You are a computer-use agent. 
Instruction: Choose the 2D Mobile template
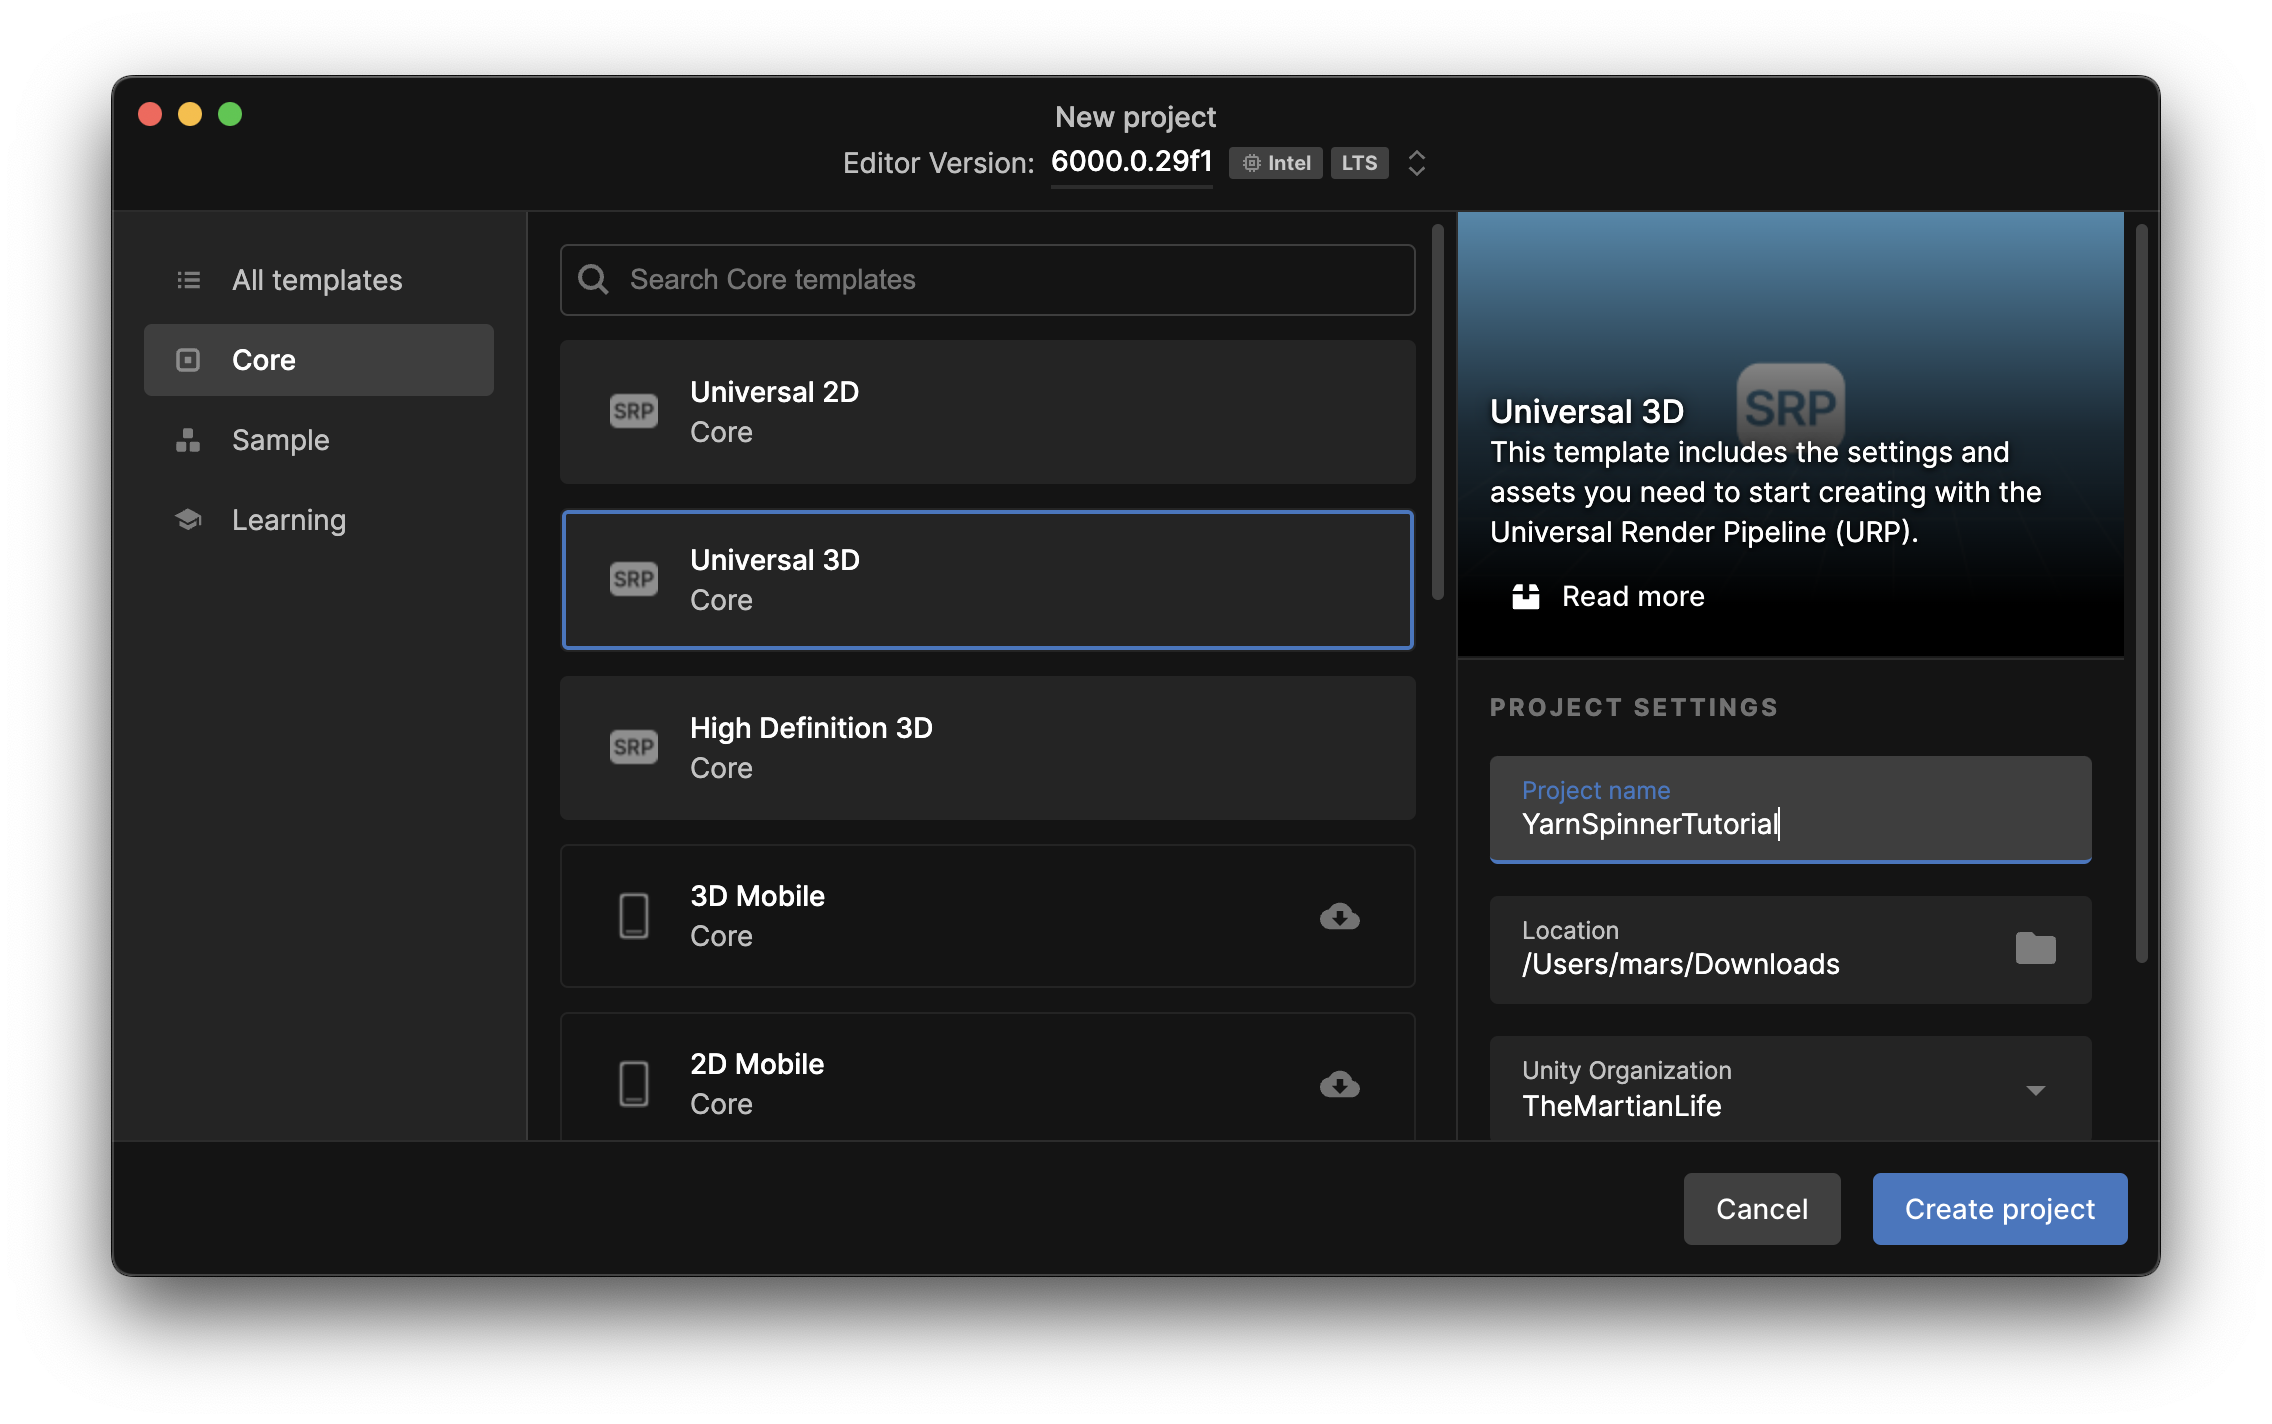(x=987, y=1078)
